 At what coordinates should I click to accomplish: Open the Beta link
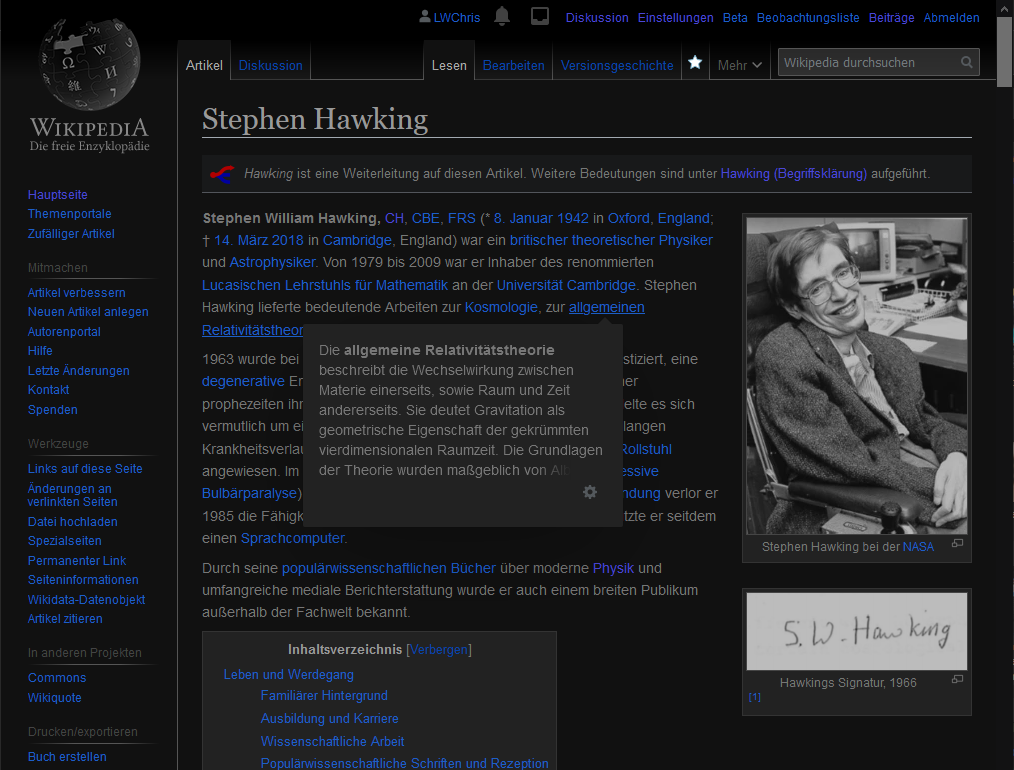click(735, 17)
